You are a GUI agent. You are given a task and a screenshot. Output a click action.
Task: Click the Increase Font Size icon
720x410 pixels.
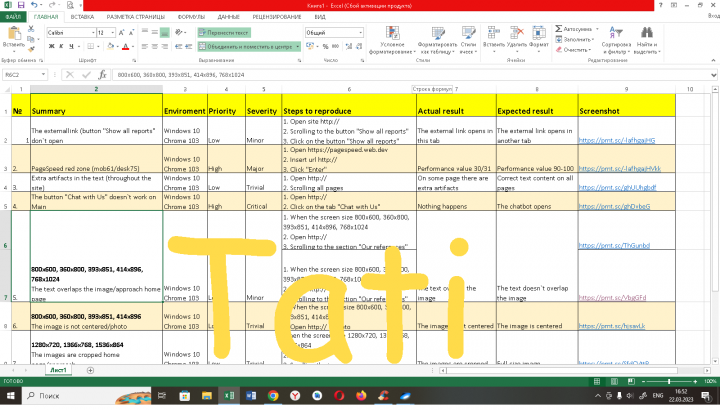click(x=121, y=33)
